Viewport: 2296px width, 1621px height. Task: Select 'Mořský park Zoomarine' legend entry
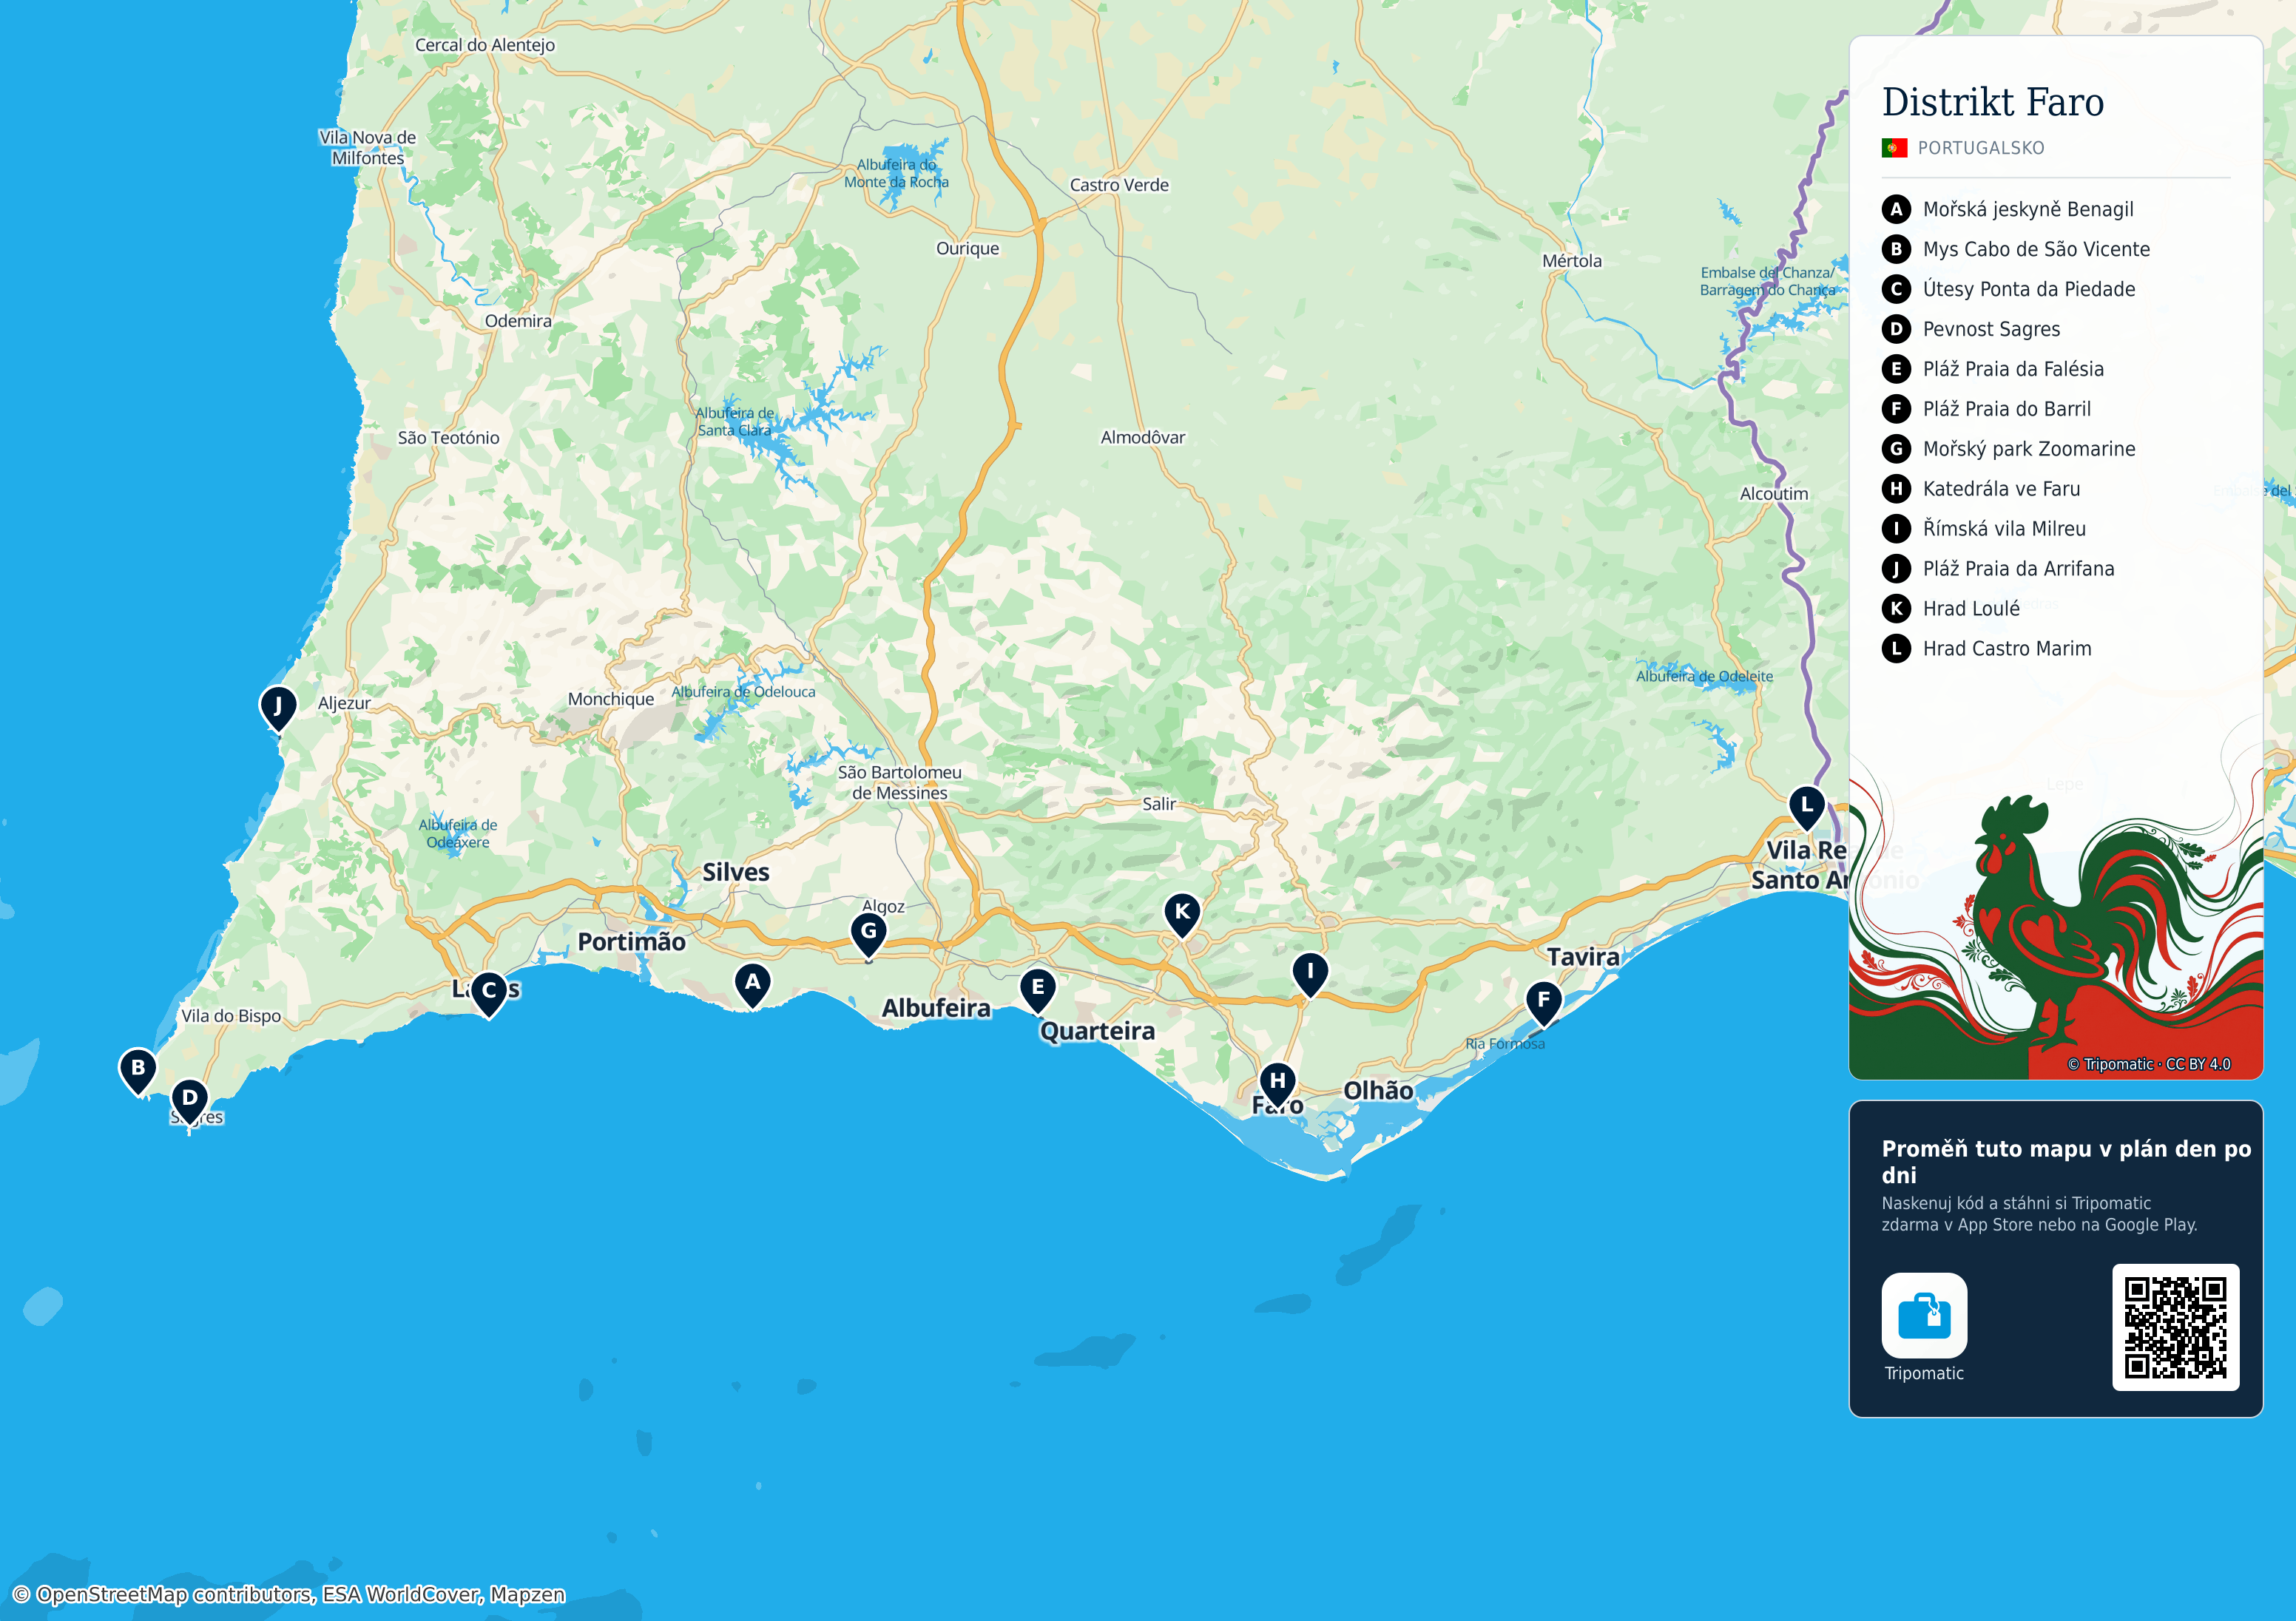click(2029, 449)
